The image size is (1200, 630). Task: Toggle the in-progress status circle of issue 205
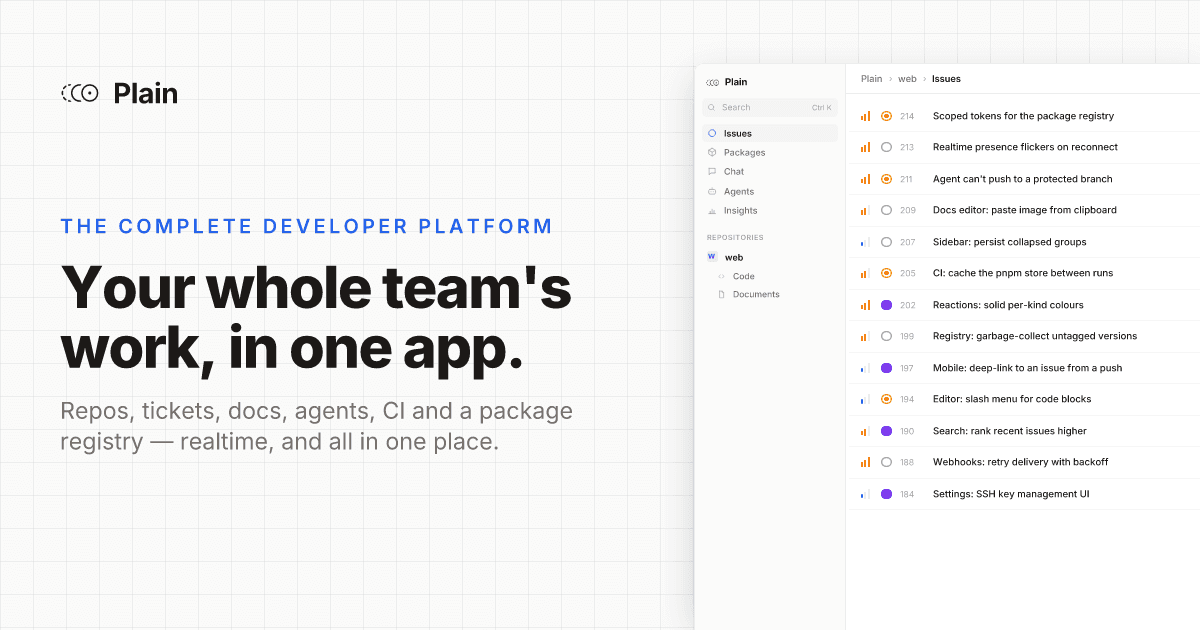click(x=886, y=273)
